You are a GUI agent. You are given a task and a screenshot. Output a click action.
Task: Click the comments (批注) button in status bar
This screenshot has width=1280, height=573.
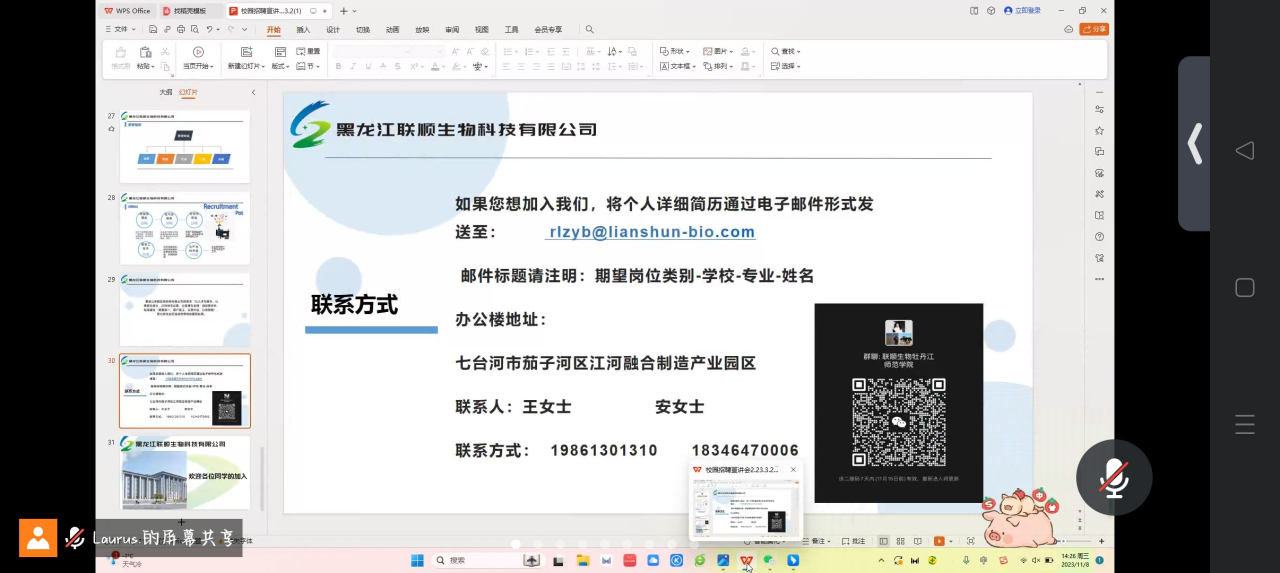pos(852,541)
